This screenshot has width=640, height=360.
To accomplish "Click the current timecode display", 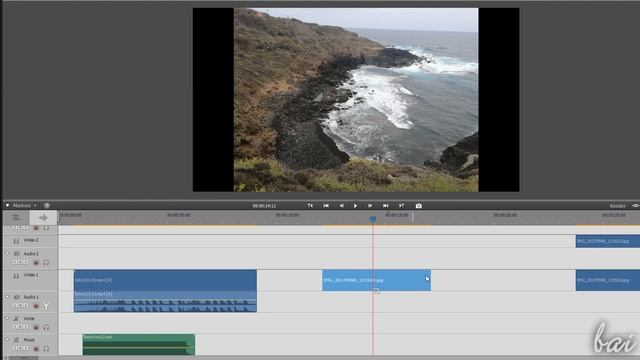I will coord(264,206).
